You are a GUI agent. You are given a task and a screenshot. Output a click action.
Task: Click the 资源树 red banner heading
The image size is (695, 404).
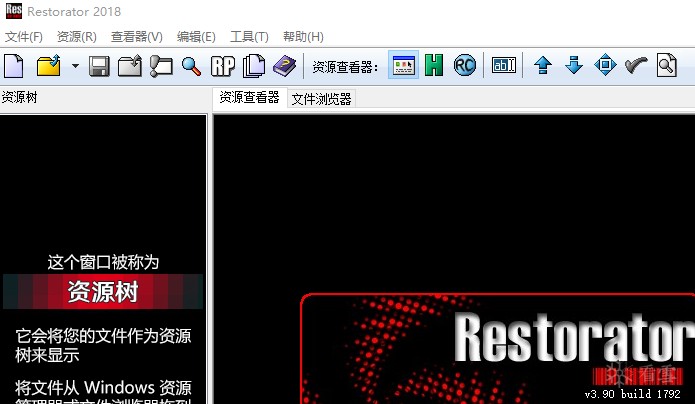tap(103, 291)
